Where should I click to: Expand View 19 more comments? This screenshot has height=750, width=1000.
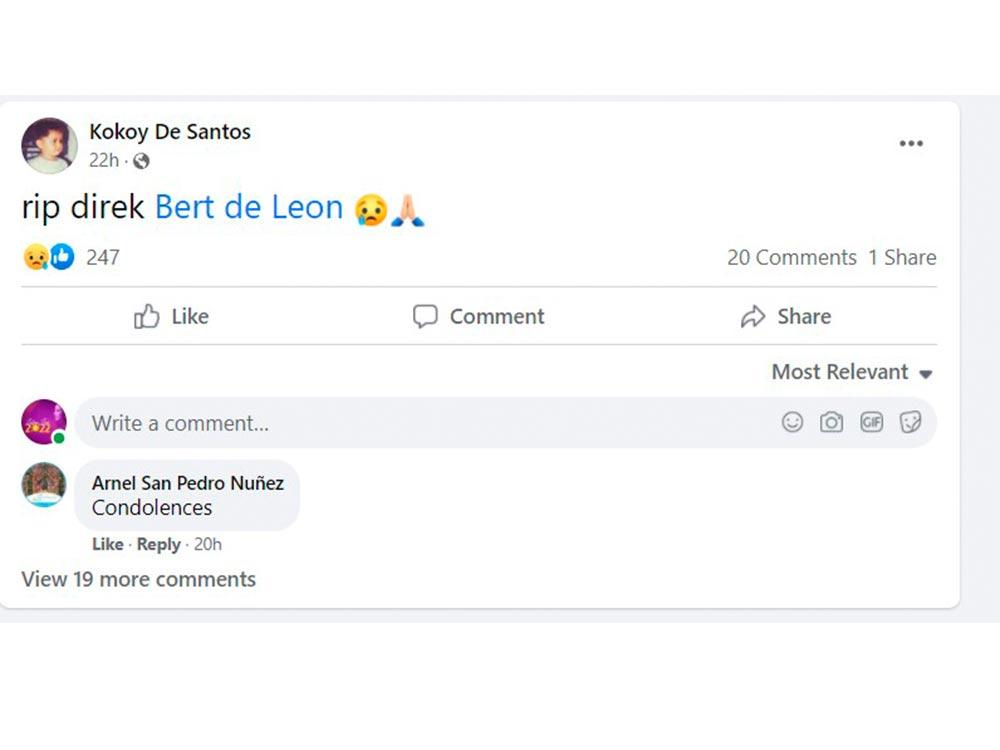coord(138,579)
